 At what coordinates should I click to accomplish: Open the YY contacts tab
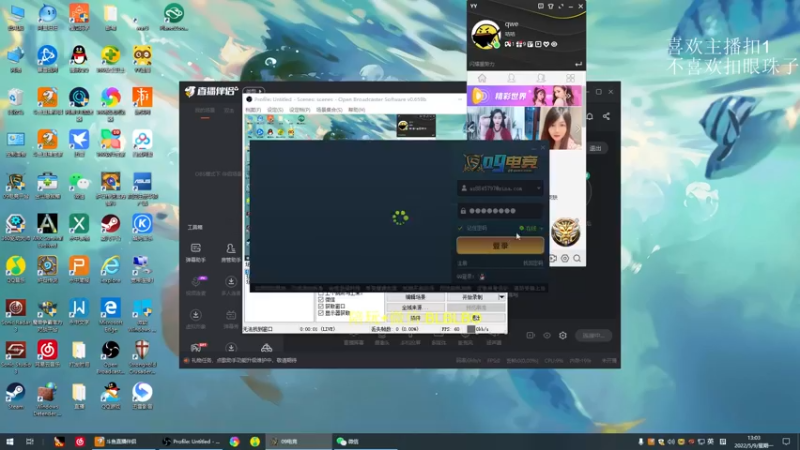(511, 78)
